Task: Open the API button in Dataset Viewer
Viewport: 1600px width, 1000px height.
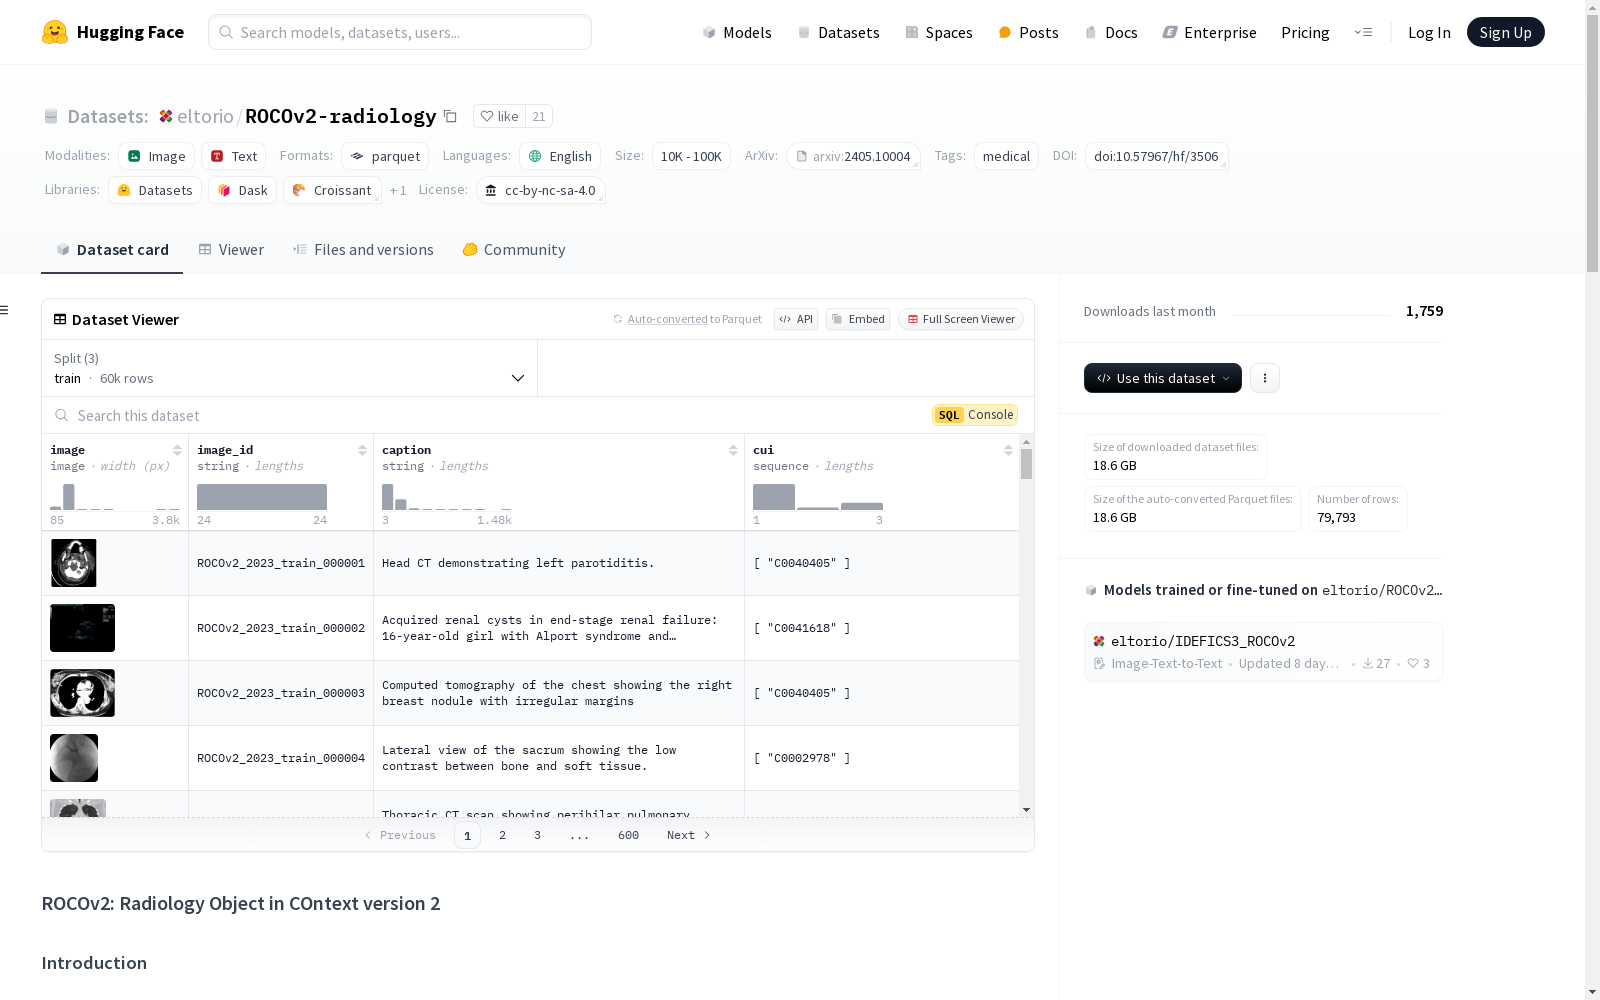Action: [796, 319]
